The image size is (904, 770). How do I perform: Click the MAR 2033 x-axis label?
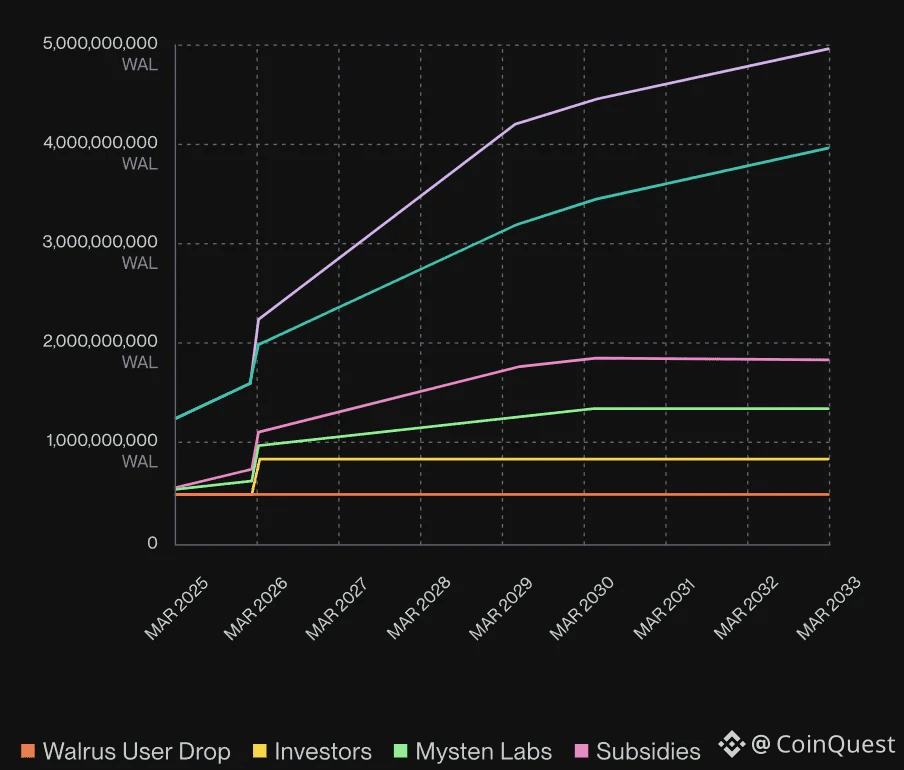825,609
